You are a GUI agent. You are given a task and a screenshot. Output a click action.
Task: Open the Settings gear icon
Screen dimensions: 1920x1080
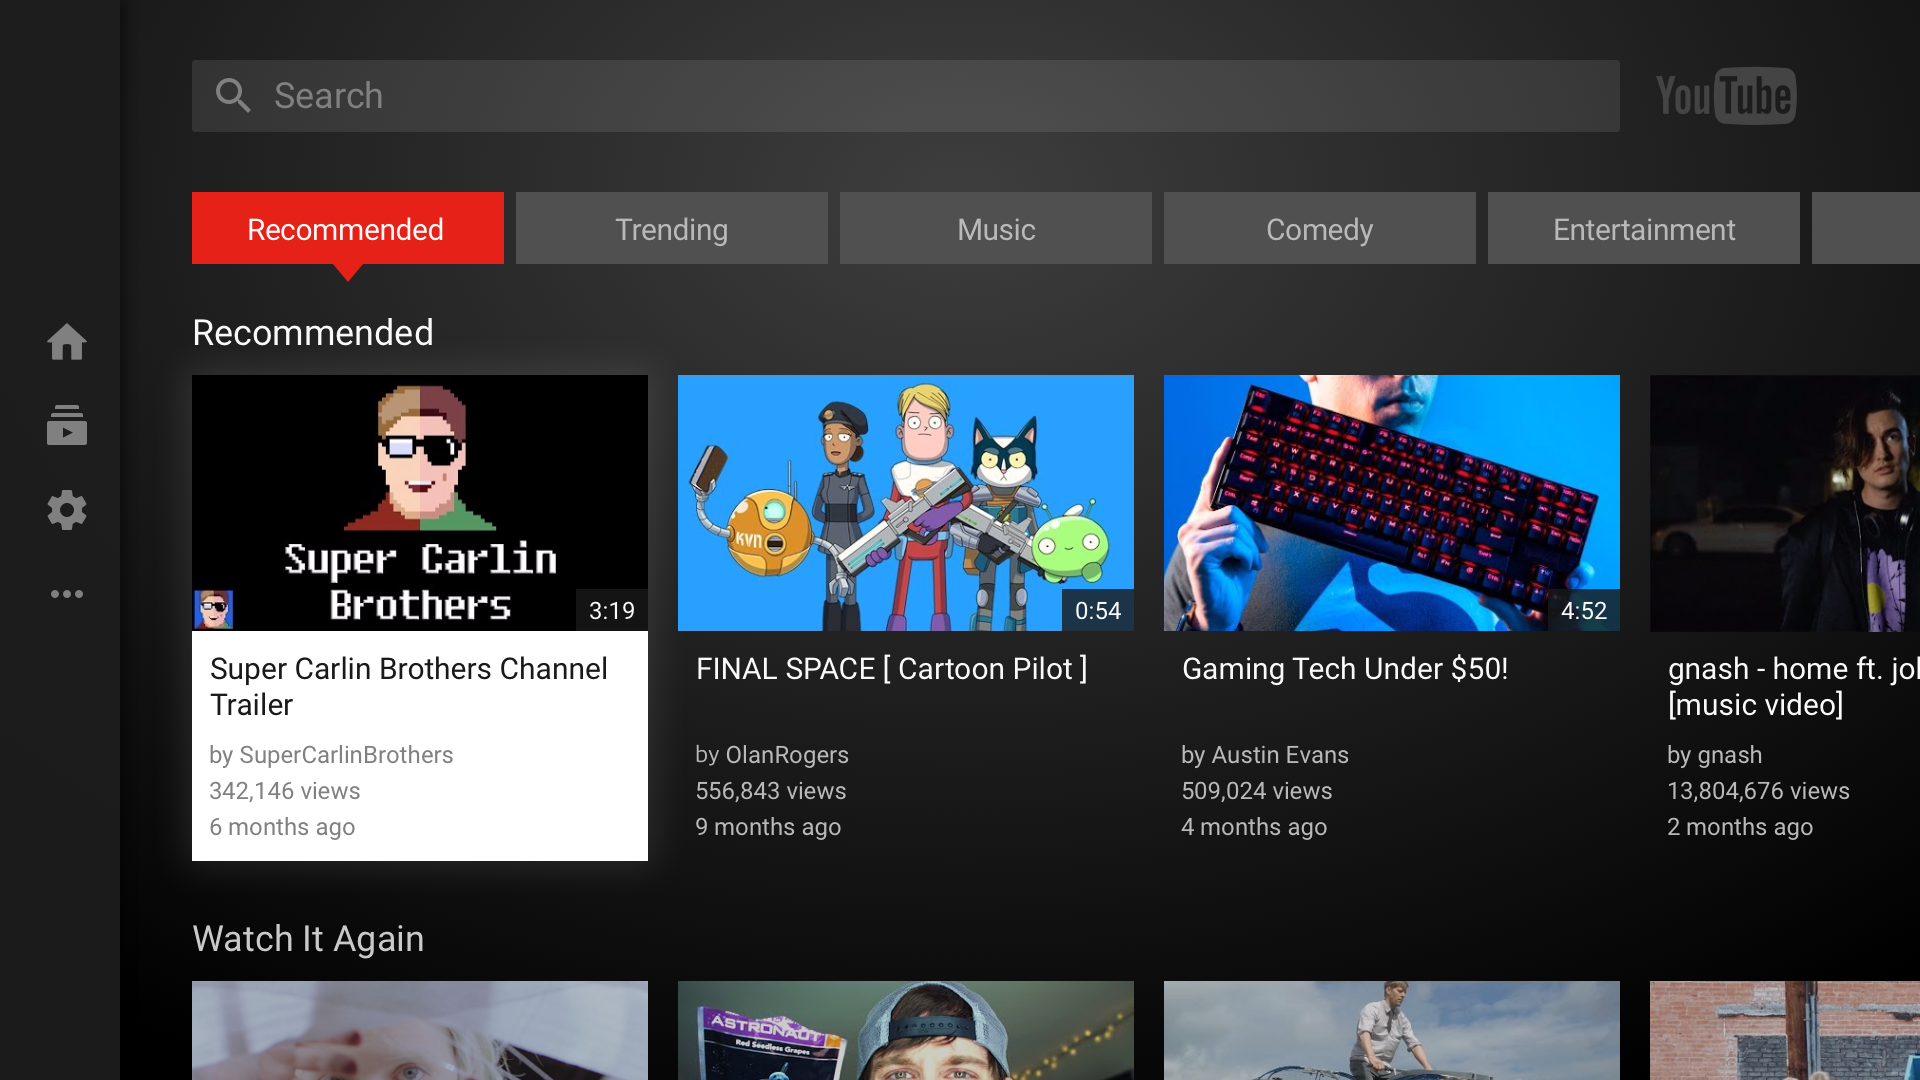pyautogui.click(x=66, y=510)
